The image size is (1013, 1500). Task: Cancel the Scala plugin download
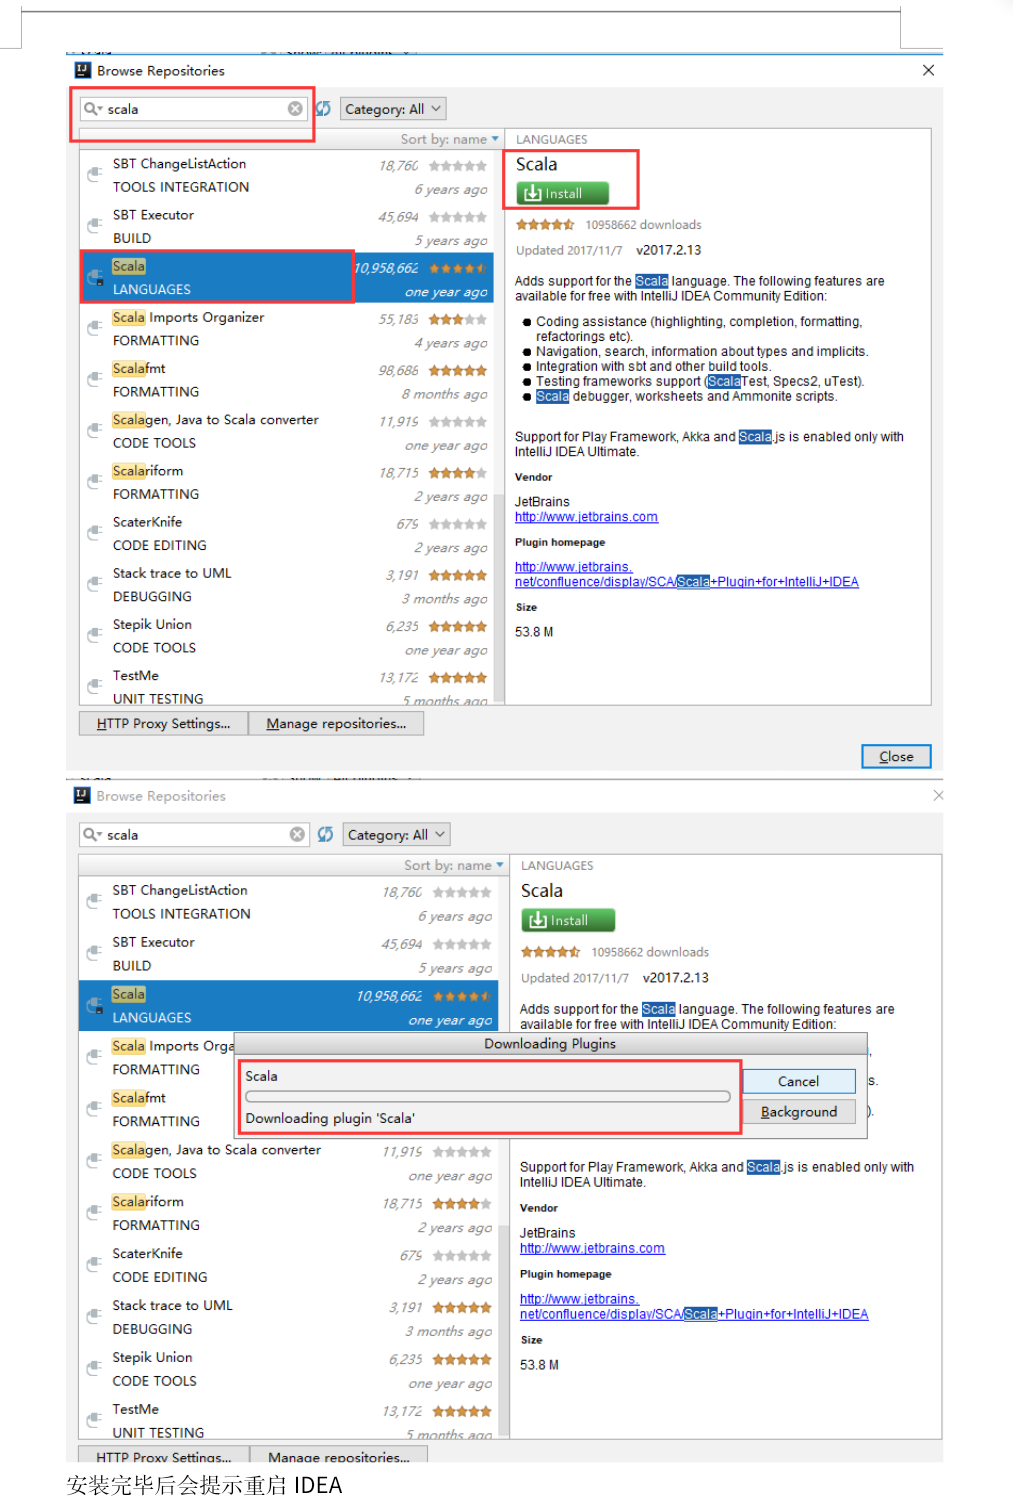click(x=798, y=1081)
